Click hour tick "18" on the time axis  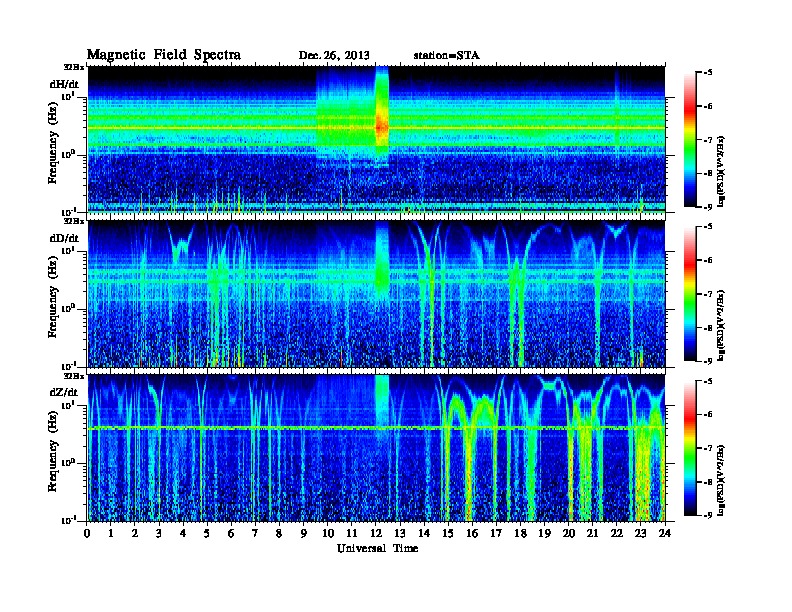coord(520,533)
